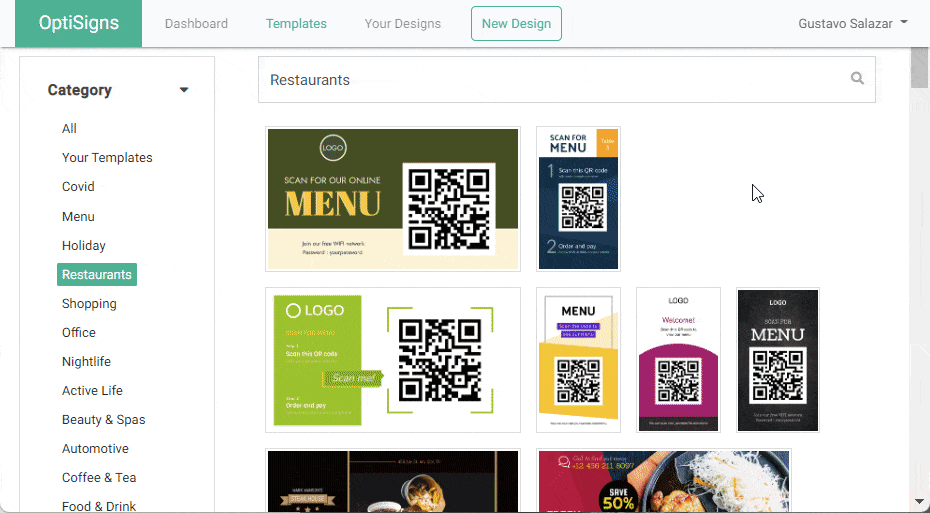
Task: Pick the Active Life category
Action: (x=93, y=391)
